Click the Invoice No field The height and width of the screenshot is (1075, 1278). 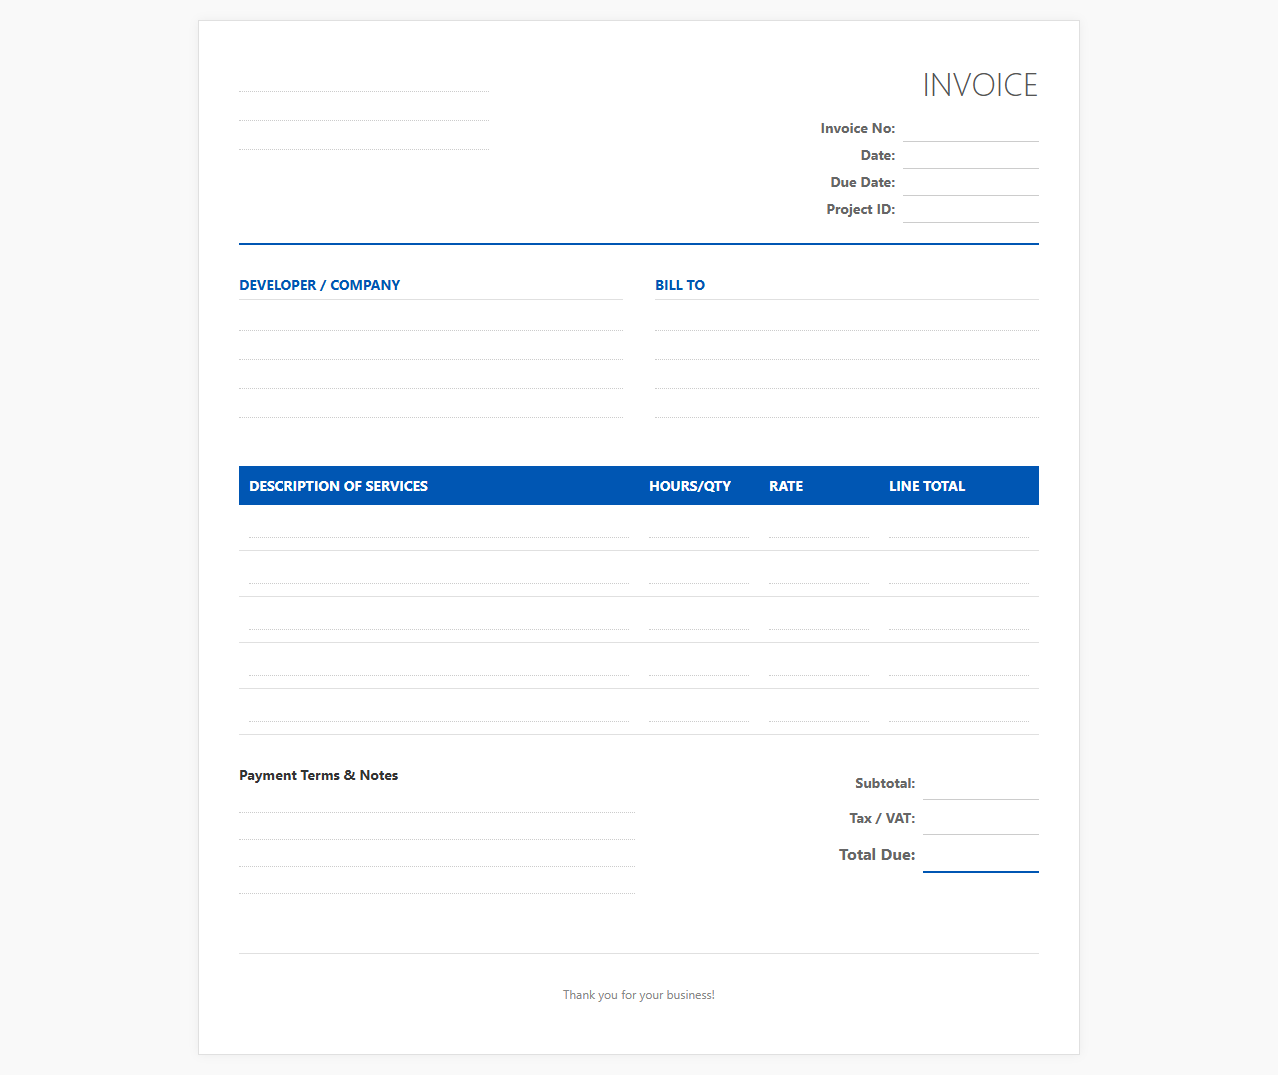coord(970,129)
